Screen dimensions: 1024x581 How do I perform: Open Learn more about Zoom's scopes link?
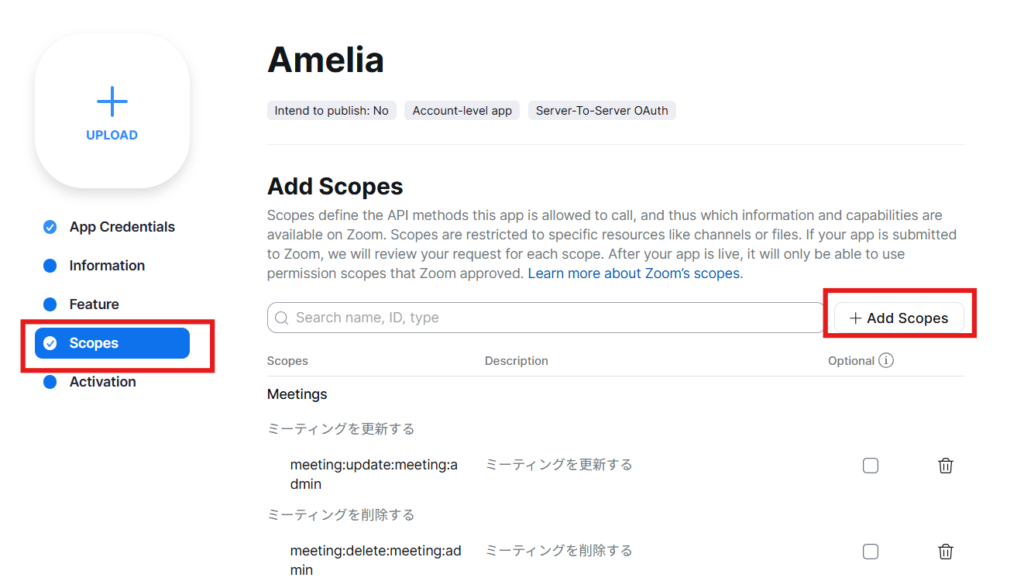(635, 274)
